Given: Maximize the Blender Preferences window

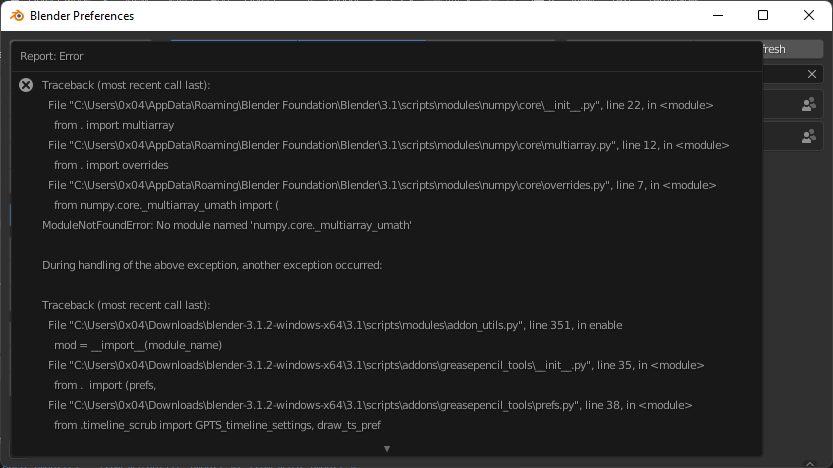Looking at the screenshot, I should point(763,16).
